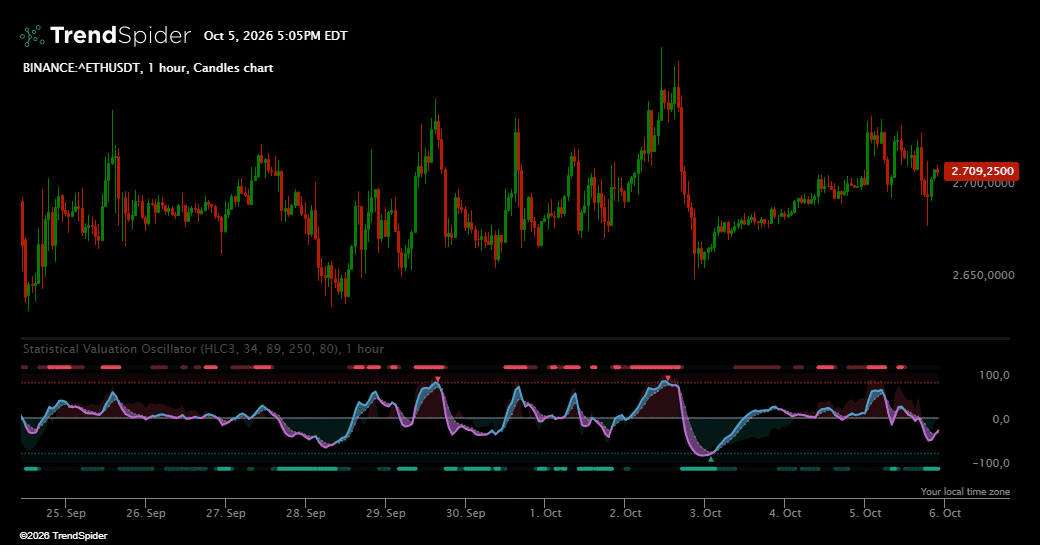Click the 5. Oct date label
Image resolution: width=1040 pixels, height=545 pixels.
(x=866, y=513)
